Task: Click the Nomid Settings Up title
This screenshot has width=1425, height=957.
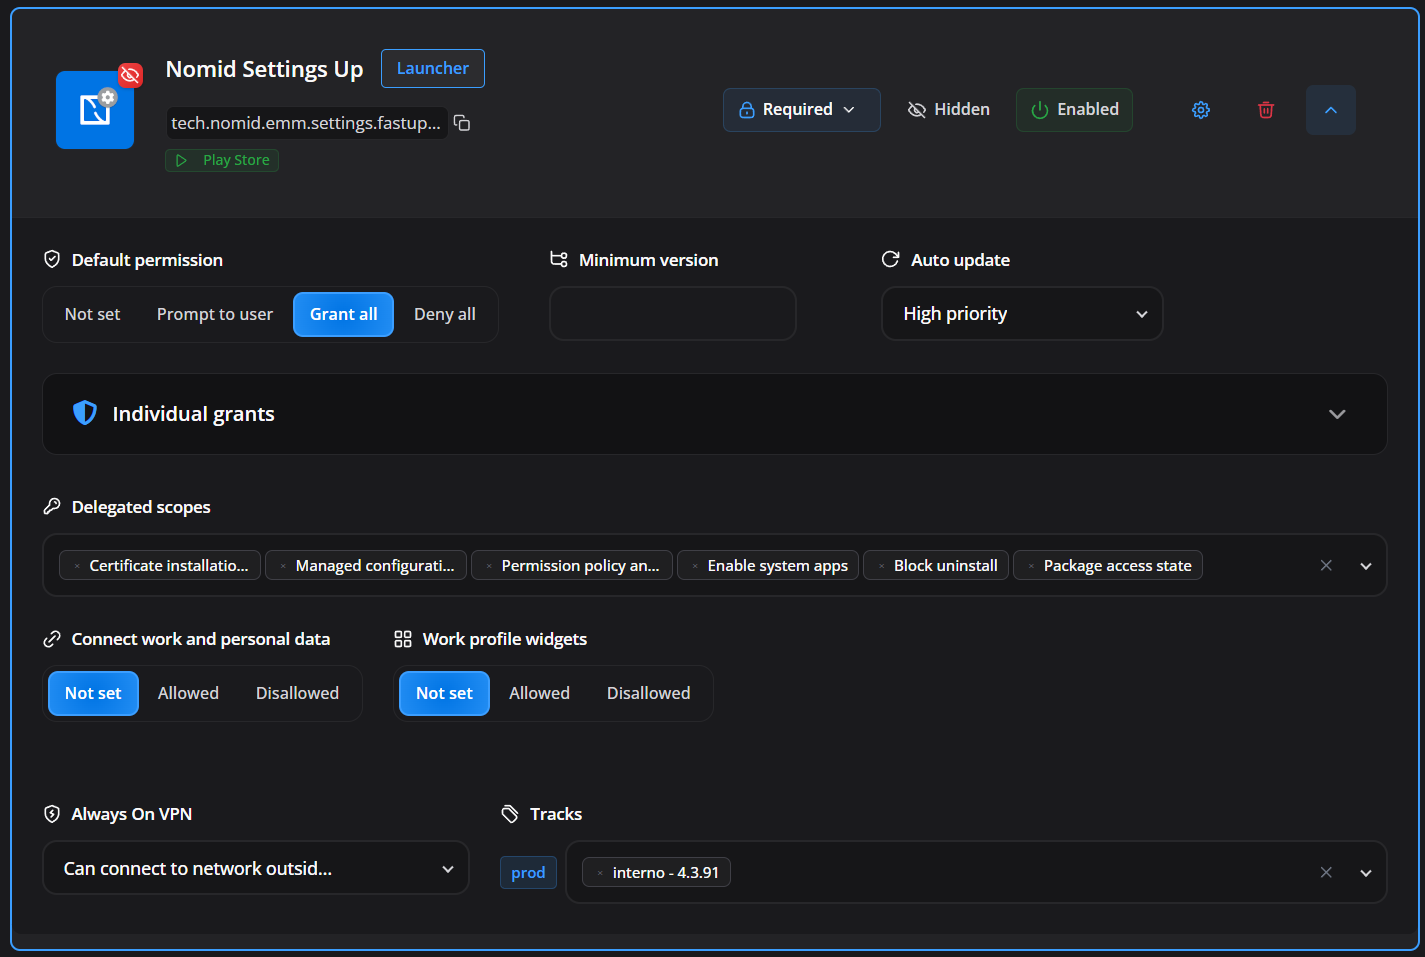Action: [264, 69]
